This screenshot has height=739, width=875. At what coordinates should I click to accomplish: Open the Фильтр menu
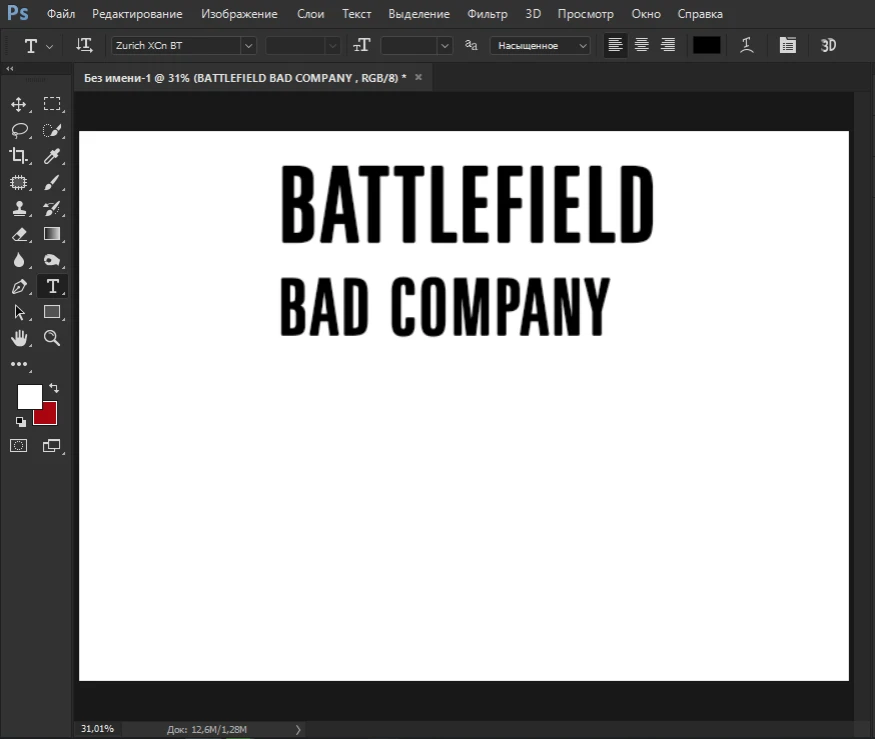(487, 14)
